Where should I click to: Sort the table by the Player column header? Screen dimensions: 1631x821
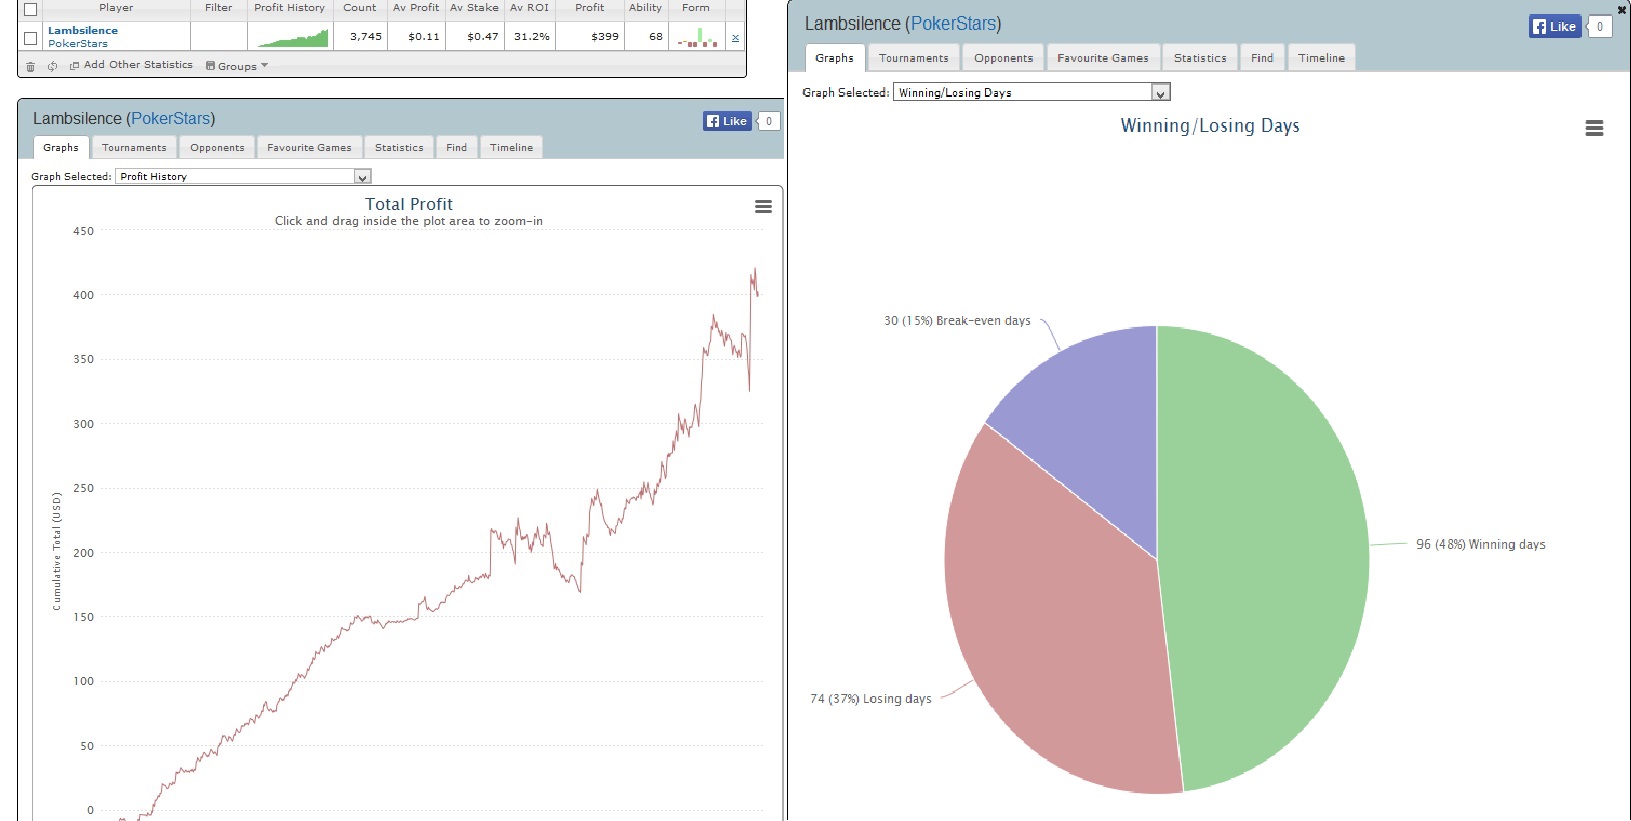point(116,8)
